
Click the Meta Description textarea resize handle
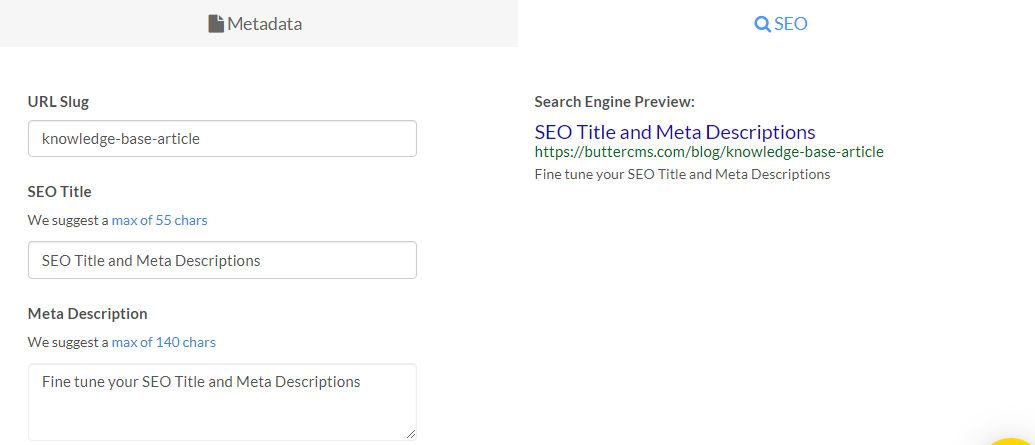pos(409,433)
